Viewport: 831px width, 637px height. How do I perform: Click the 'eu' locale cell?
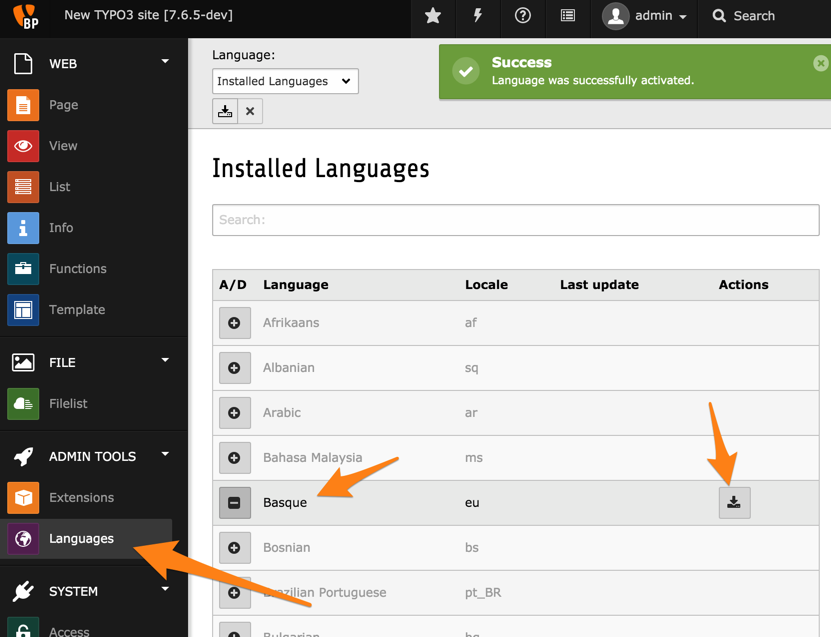[x=472, y=503]
